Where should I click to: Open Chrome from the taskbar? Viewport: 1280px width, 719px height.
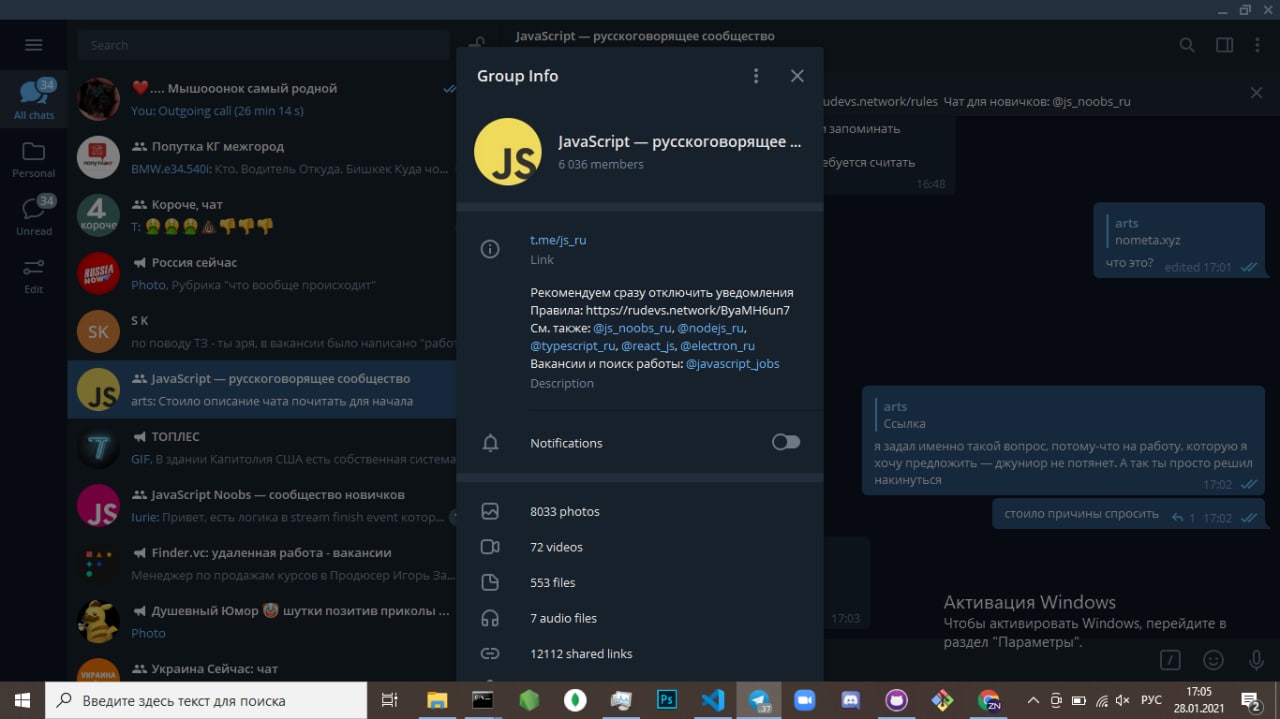click(989, 700)
